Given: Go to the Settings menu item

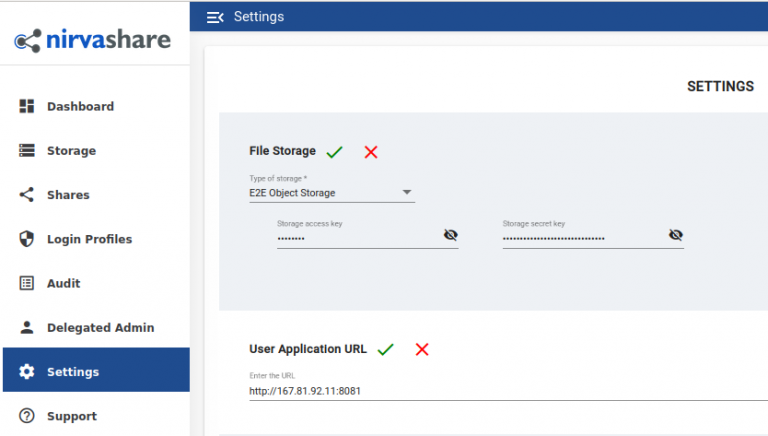Looking at the screenshot, I should (96, 370).
